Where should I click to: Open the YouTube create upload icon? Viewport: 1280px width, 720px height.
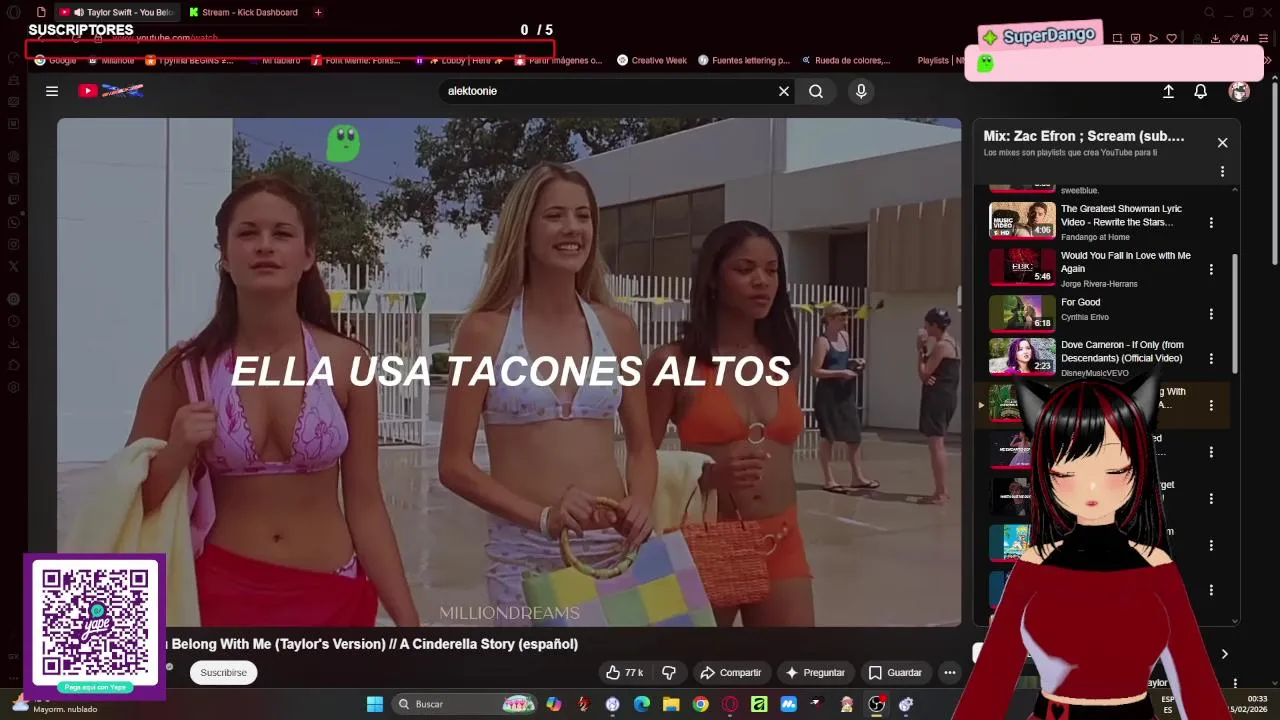[1168, 91]
